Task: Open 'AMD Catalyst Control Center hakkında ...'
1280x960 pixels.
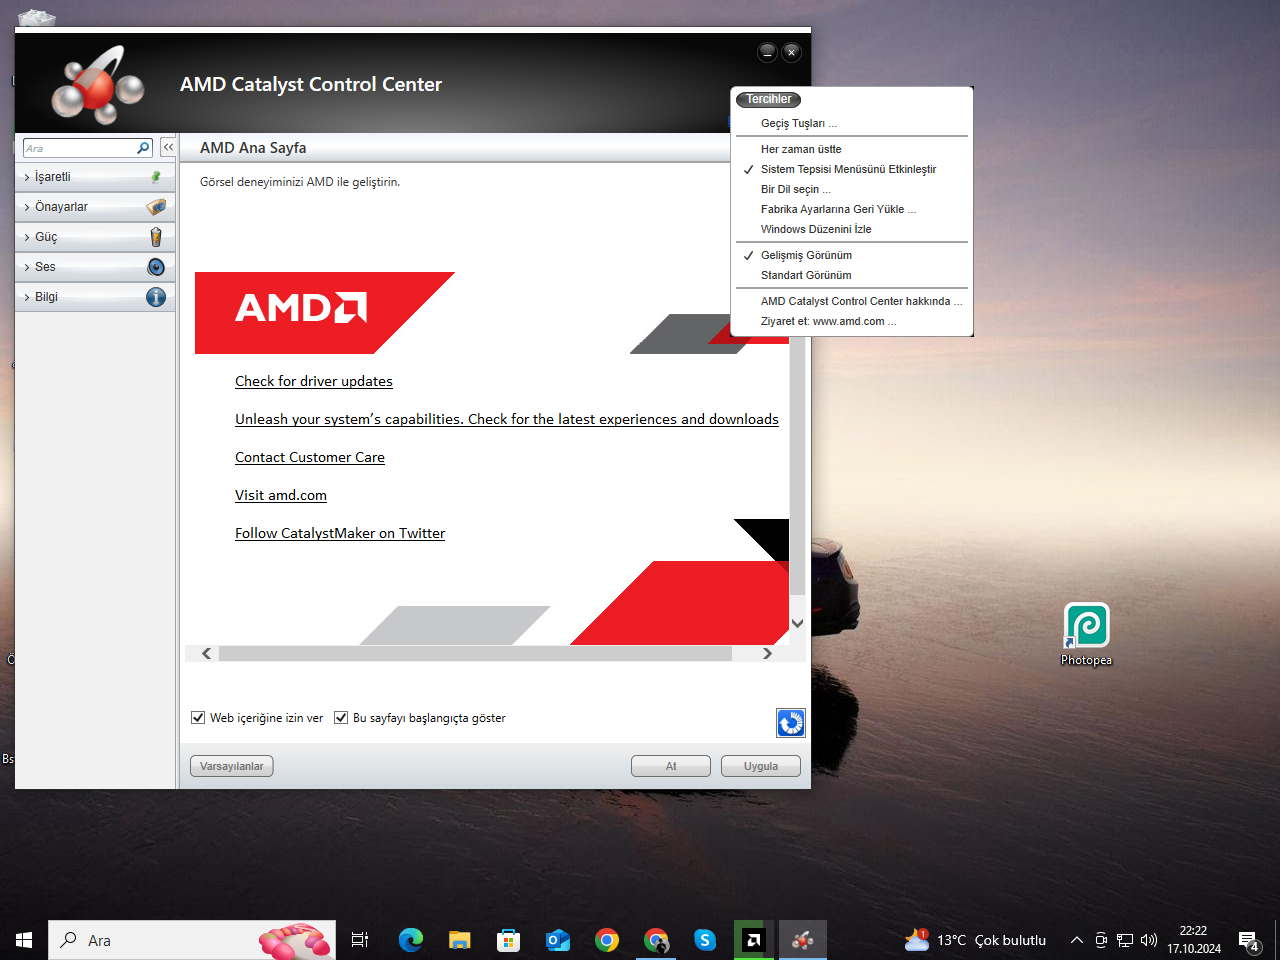Action: click(x=861, y=301)
